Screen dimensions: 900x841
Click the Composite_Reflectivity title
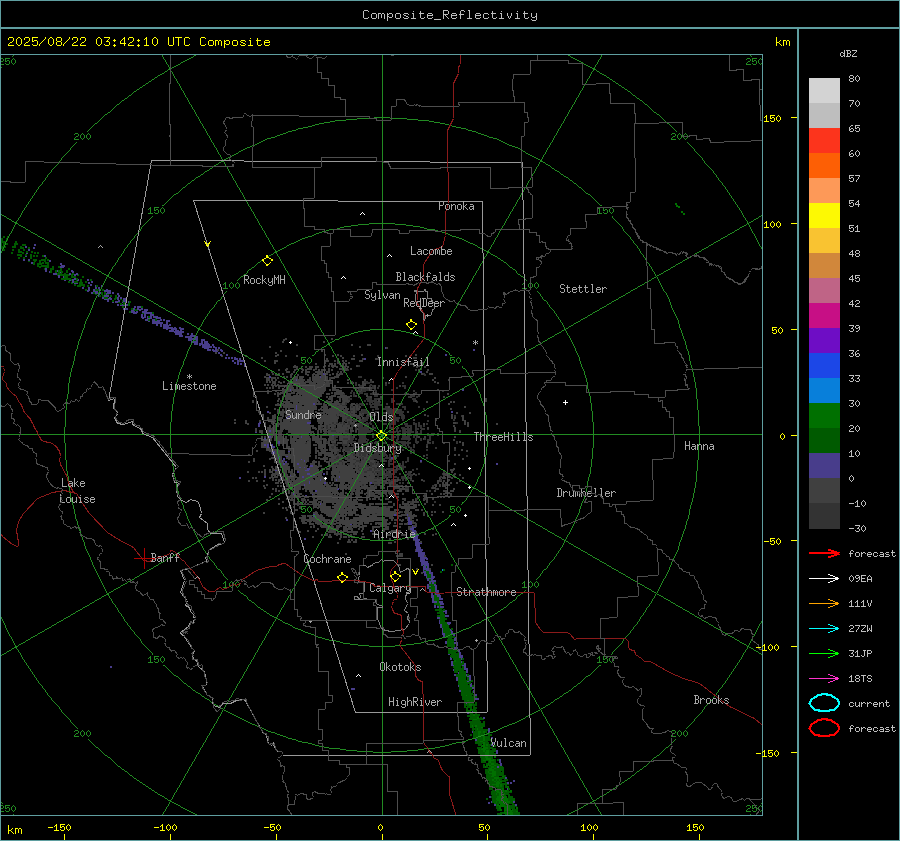tap(450, 15)
